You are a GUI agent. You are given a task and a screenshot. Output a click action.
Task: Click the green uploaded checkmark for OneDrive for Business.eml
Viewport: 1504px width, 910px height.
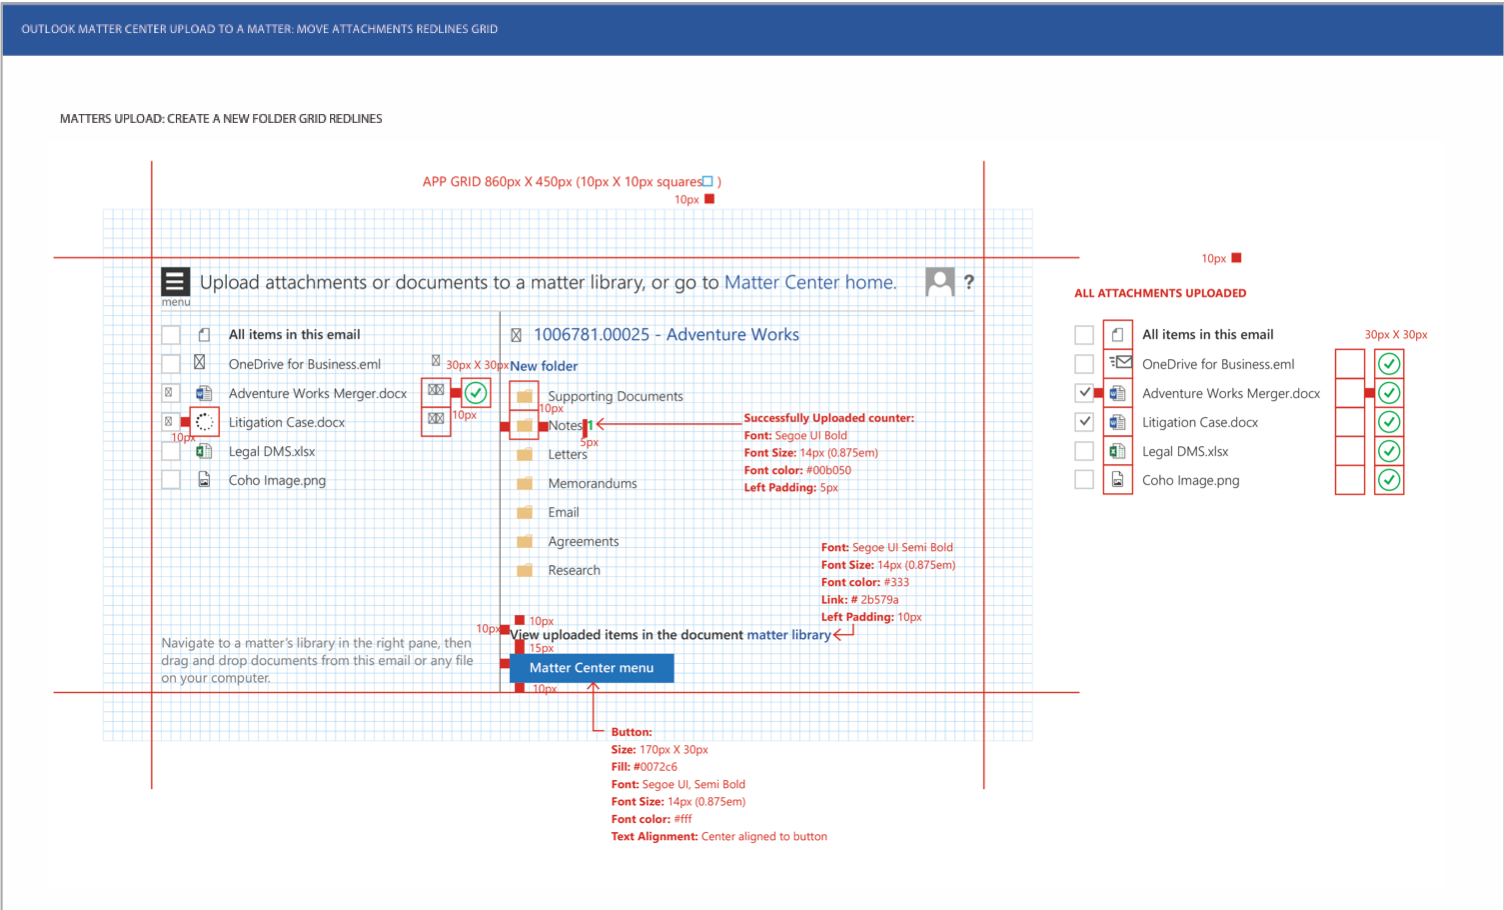click(x=1389, y=364)
